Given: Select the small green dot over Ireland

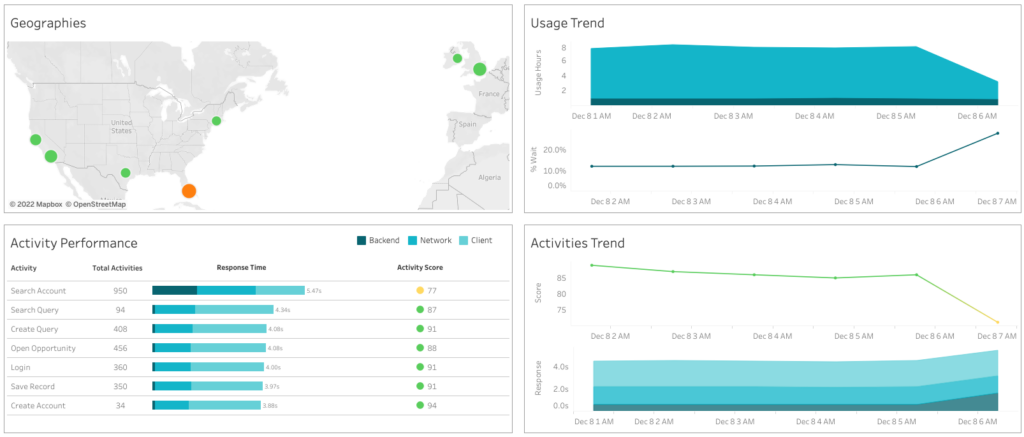Looking at the screenshot, I should (458, 58).
